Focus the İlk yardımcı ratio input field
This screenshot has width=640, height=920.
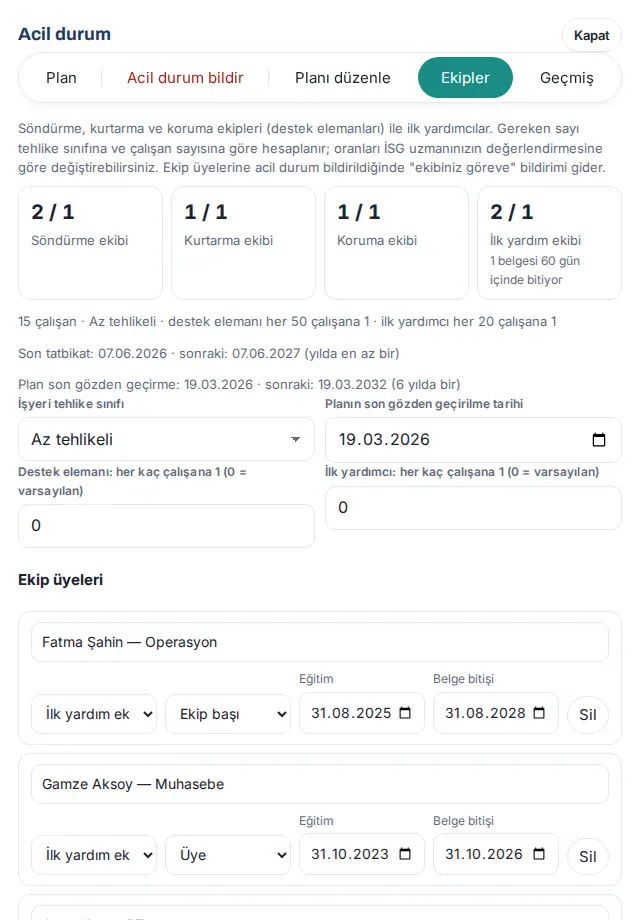[x=473, y=508]
